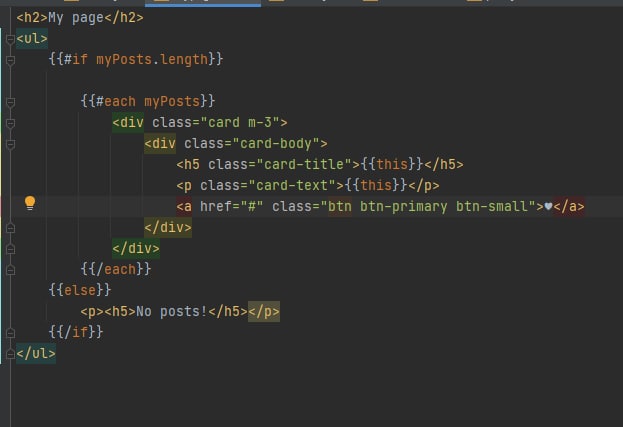Fold the div class="card-body" line

tap(10, 145)
